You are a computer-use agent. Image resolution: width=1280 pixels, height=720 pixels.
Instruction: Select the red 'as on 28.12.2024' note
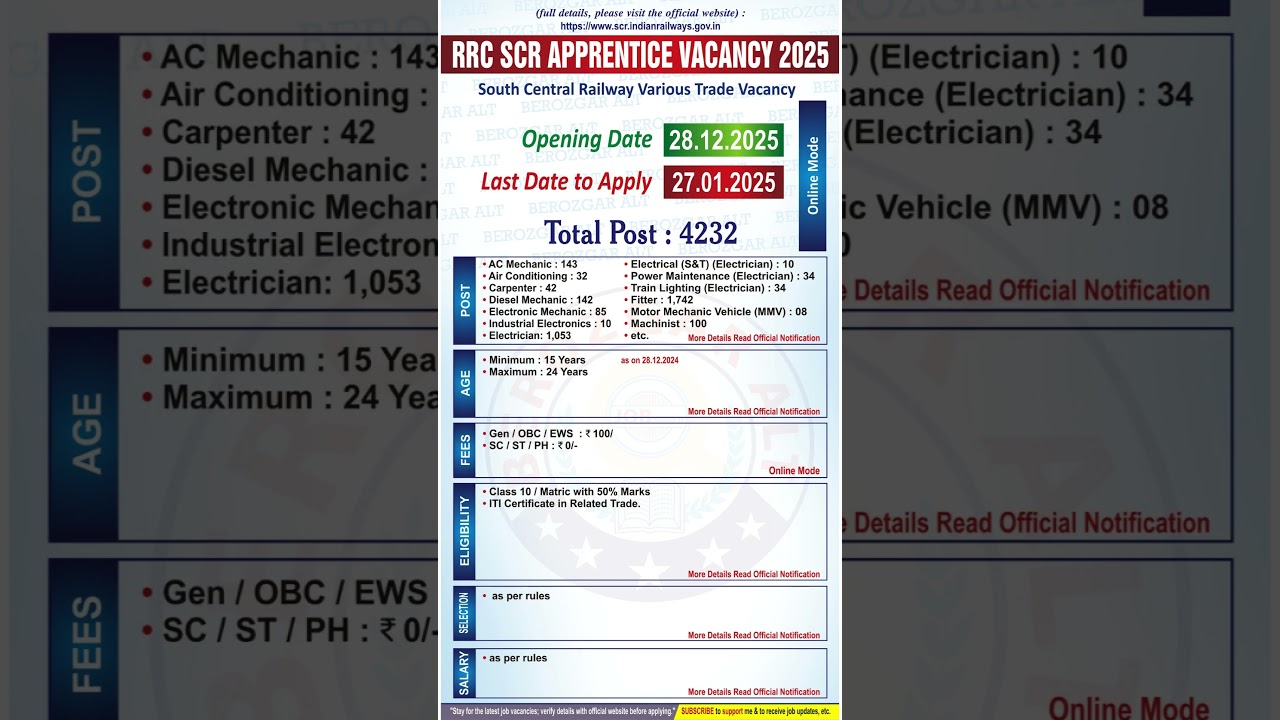tap(650, 360)
